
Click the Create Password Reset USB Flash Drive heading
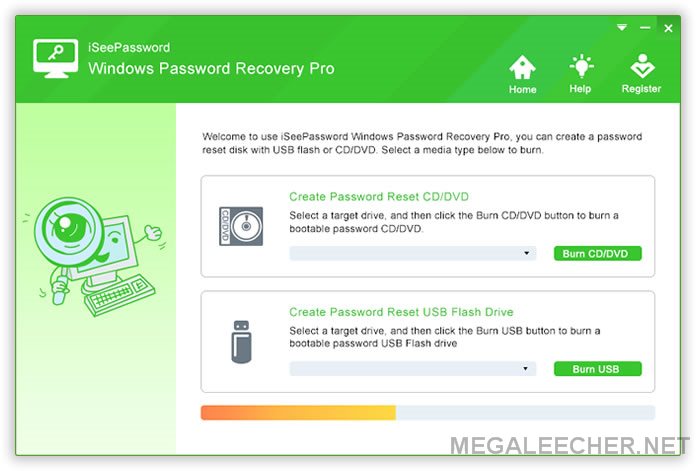[x=401, y=312]
